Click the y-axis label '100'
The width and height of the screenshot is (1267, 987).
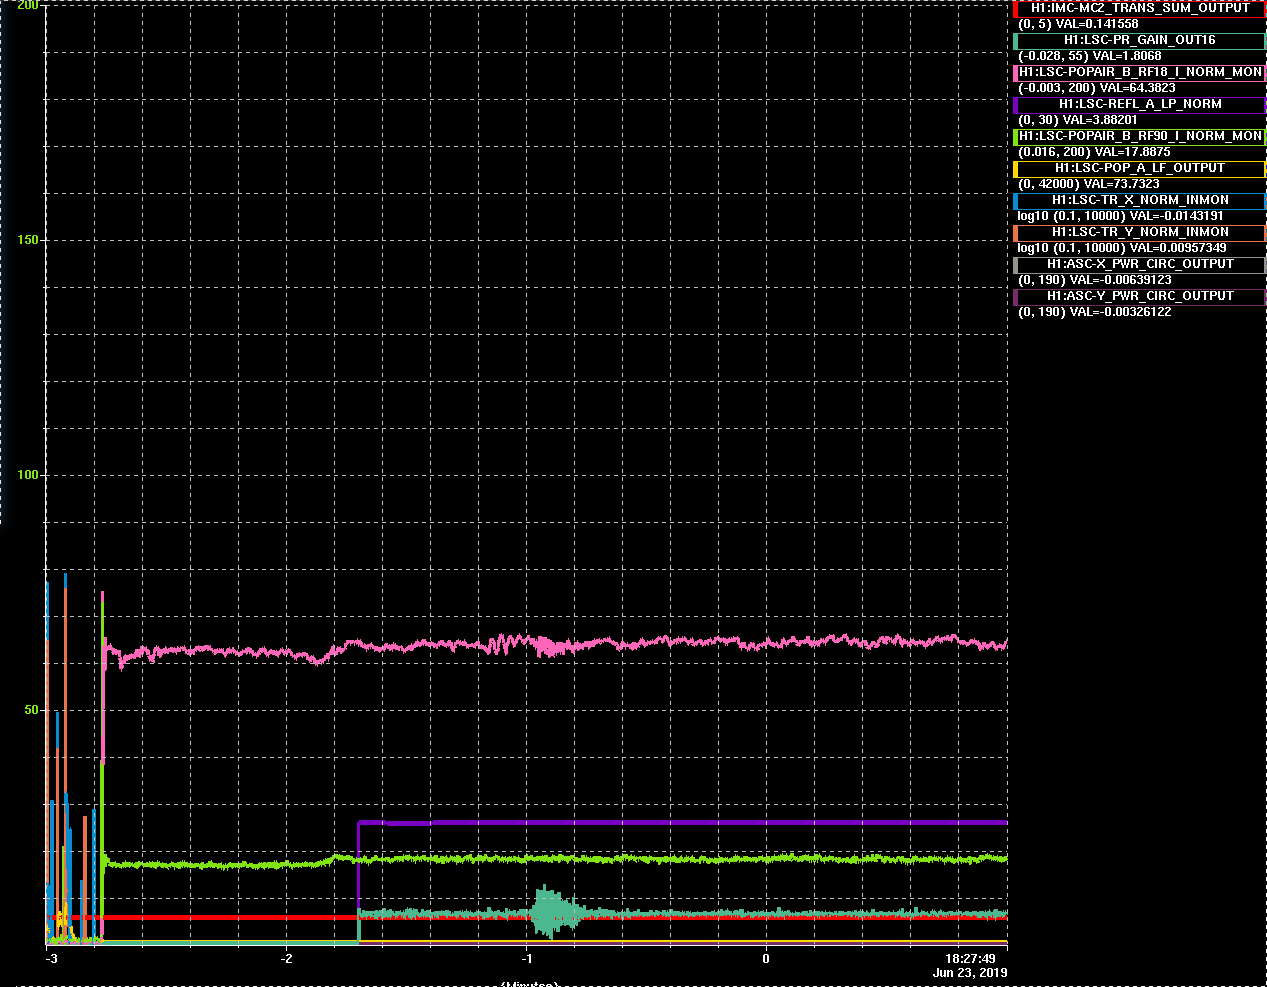(28, 475)
